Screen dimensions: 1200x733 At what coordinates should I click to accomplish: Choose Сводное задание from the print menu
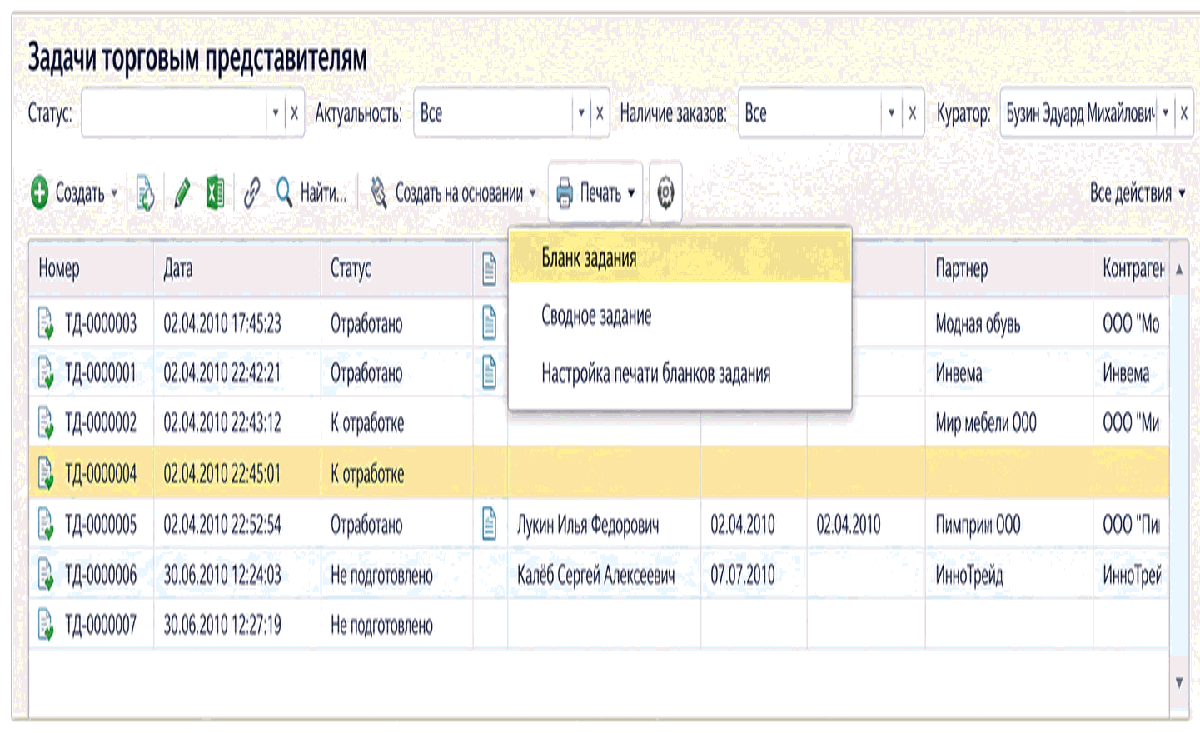pos(680,316)
